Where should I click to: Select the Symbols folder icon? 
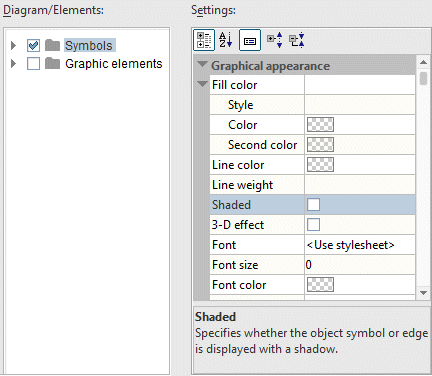click(x=52, y=45)
